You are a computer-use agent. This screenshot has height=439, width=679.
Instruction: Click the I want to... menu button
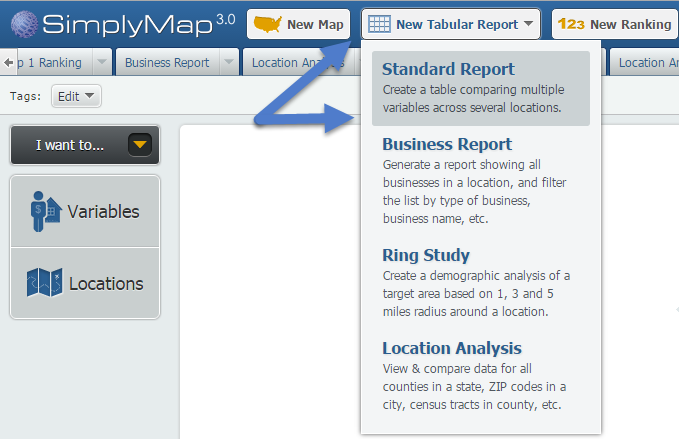point(85,145)
